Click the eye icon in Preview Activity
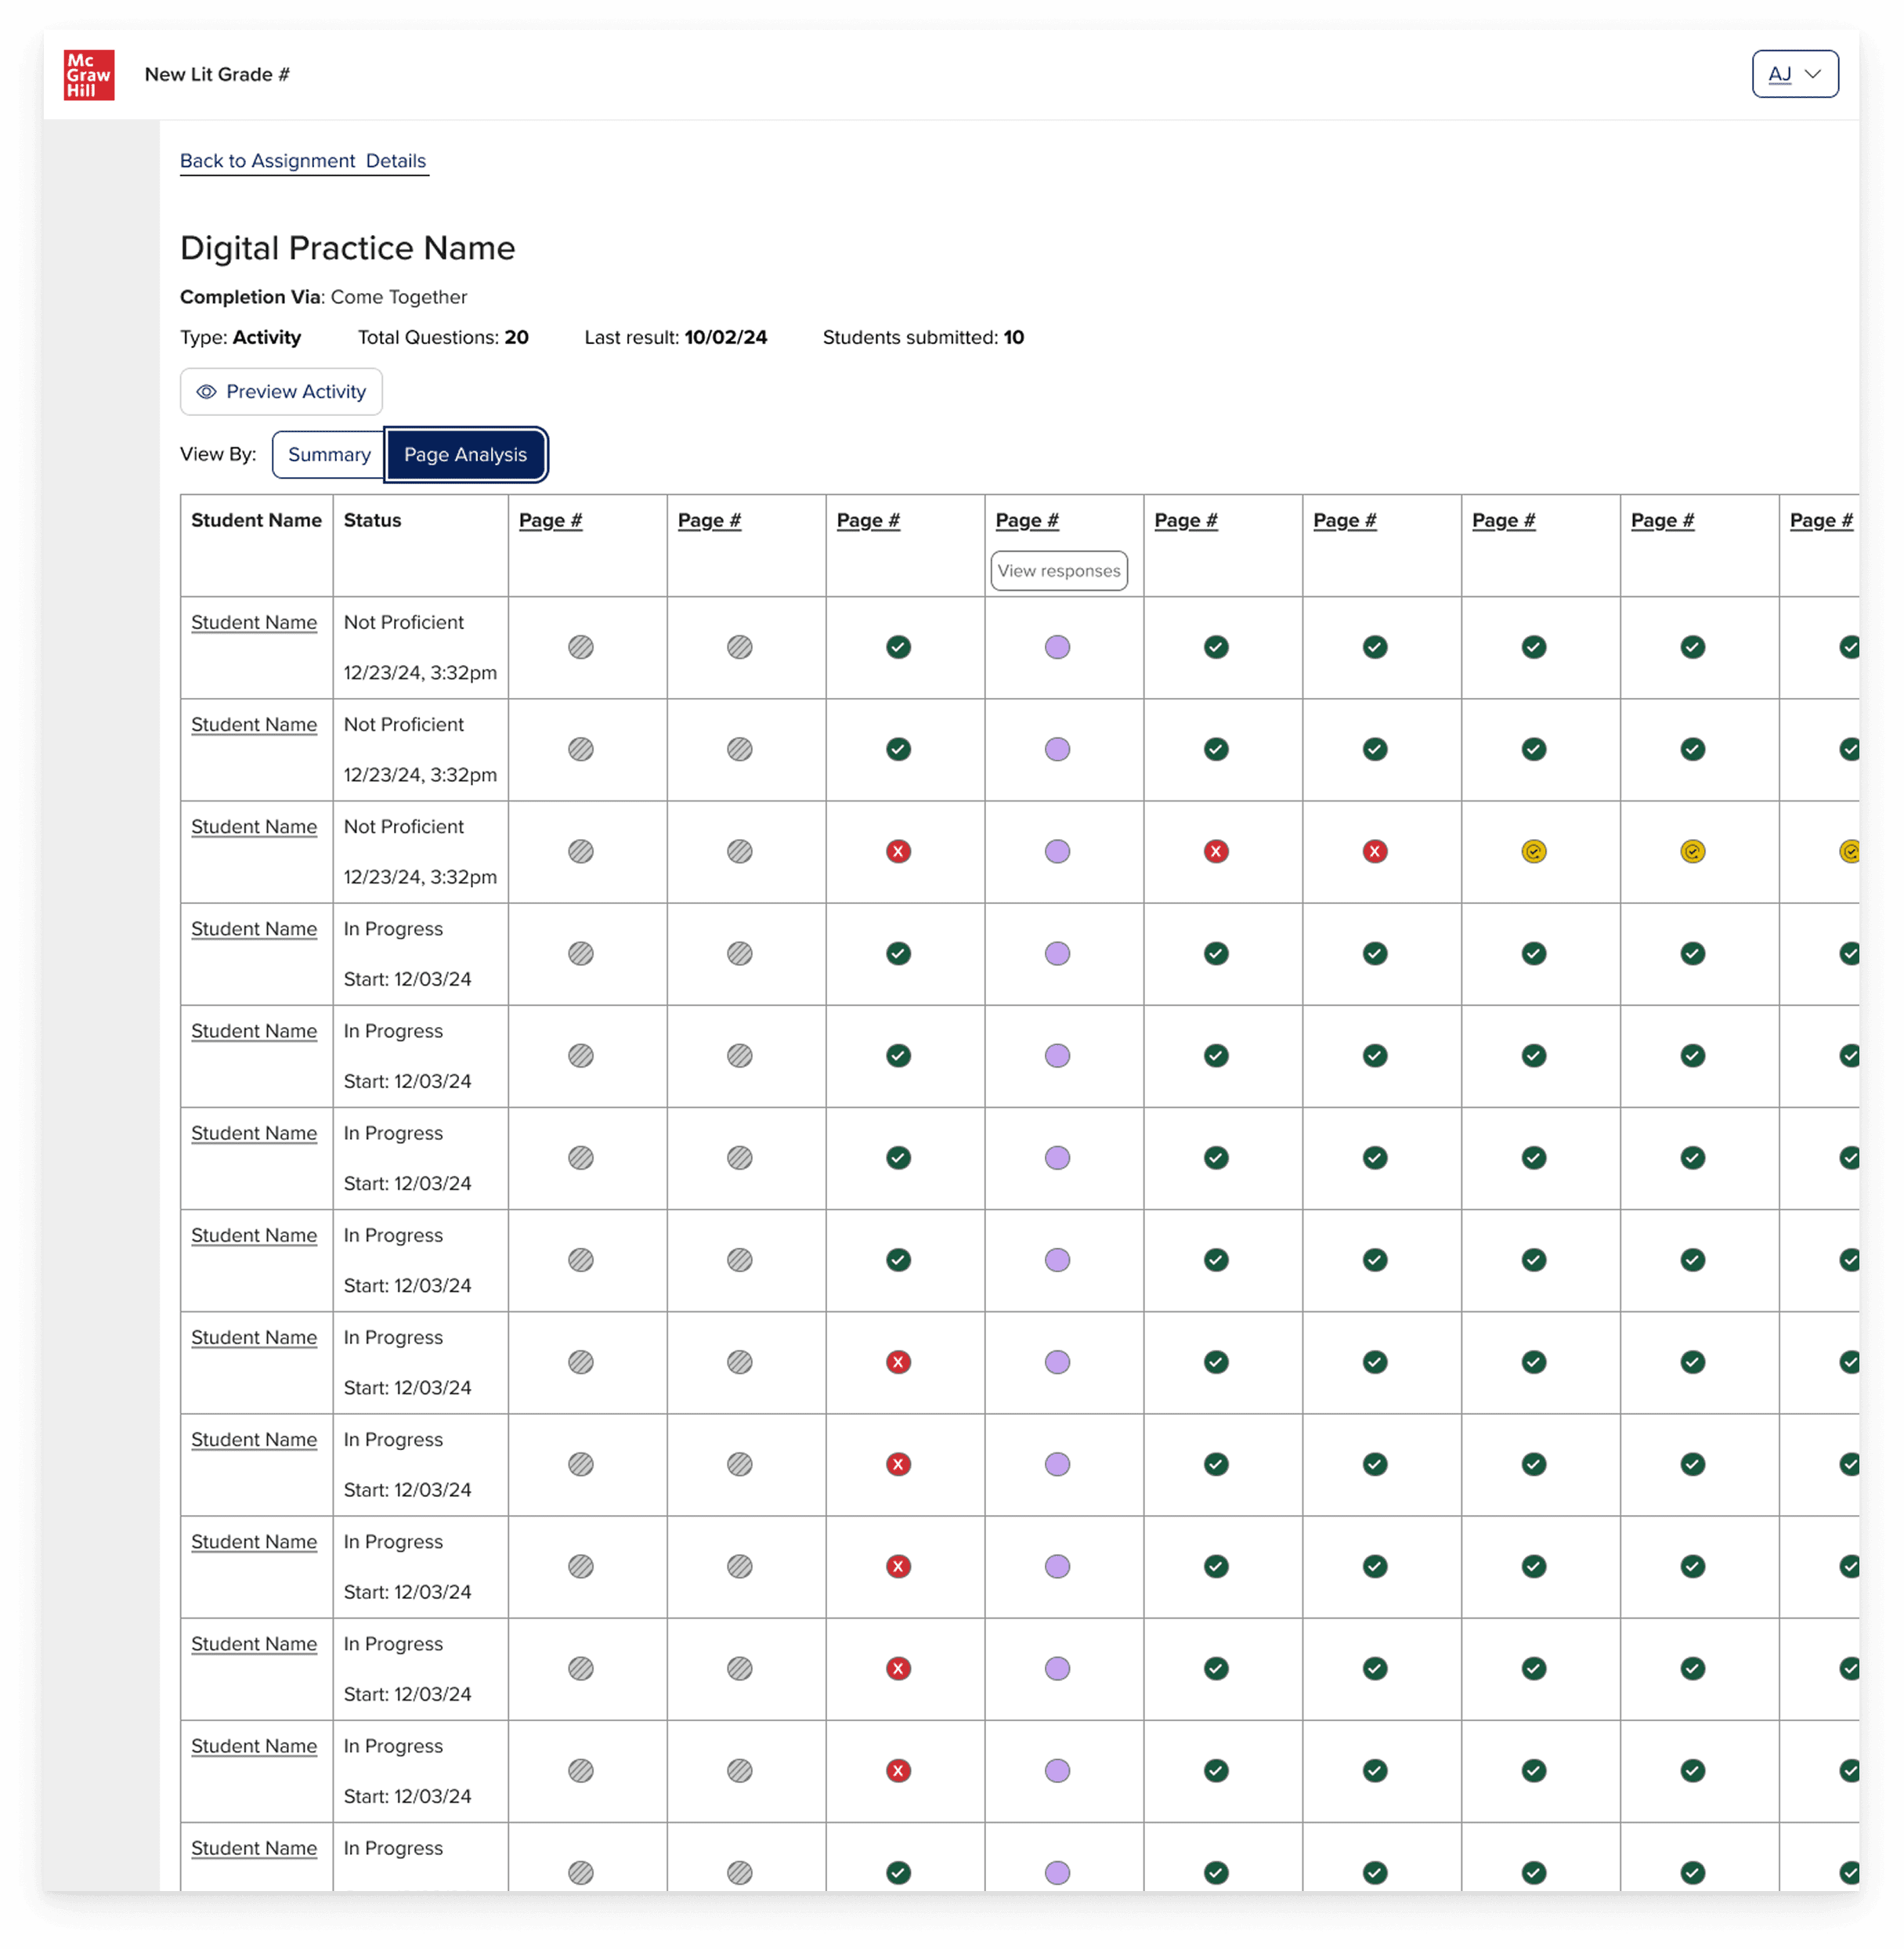Viewport: 1904px width, 1949px height. (206, 392)
